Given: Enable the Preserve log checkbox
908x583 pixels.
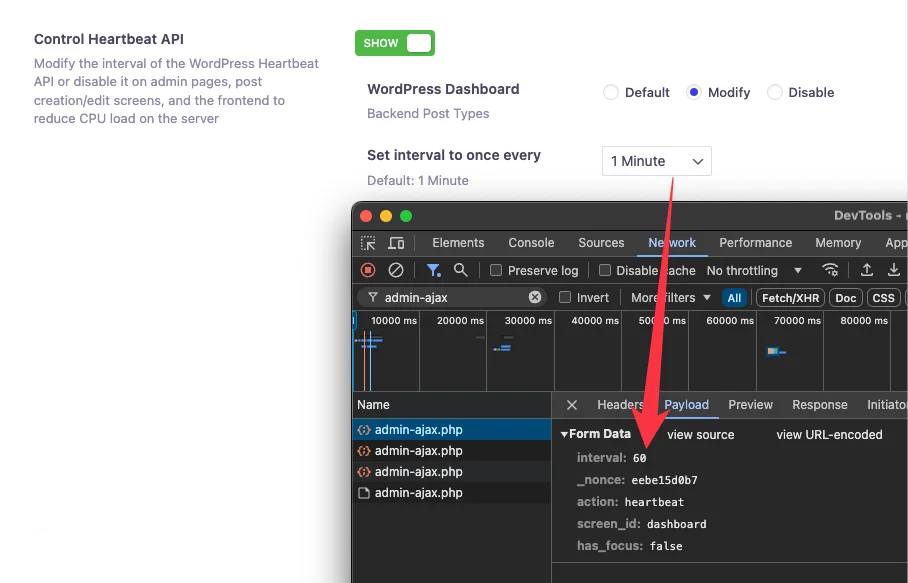Looking at the screenshot, I should pyautogui.click(x=496, y=270).
